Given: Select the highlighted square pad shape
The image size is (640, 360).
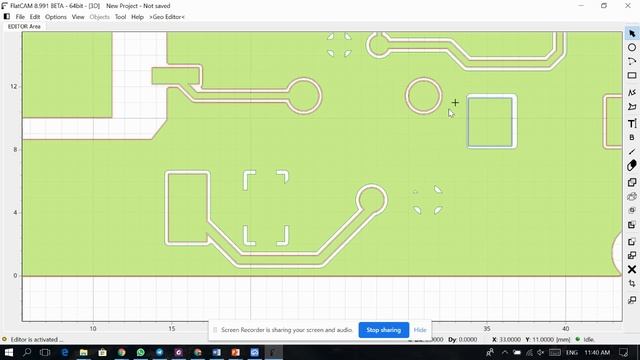Looking at the screenshot, I should [491, 122].
